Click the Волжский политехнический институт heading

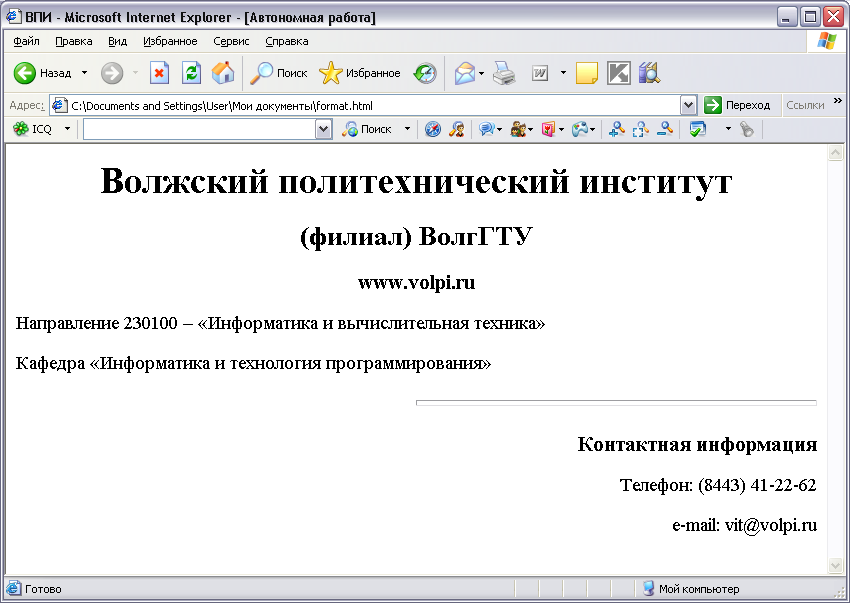416,181
